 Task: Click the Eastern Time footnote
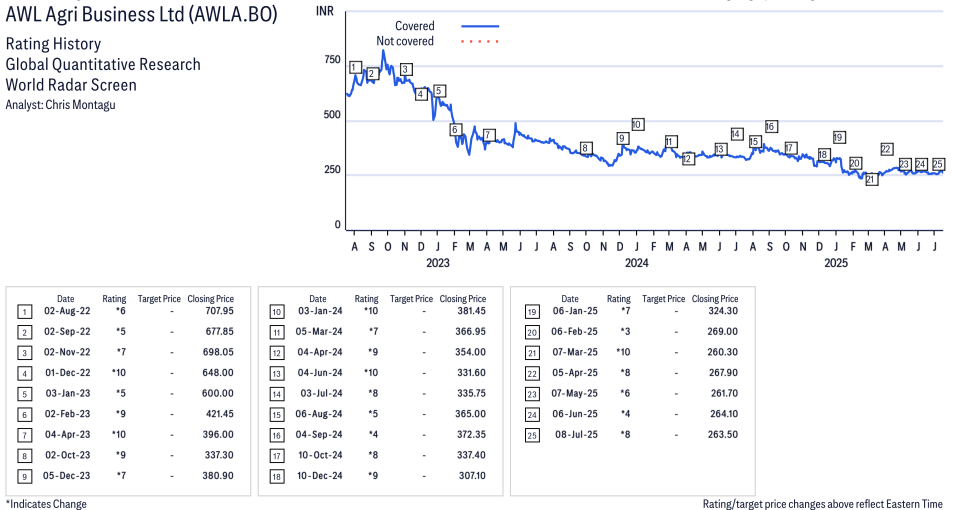click(x=823, y=504)
